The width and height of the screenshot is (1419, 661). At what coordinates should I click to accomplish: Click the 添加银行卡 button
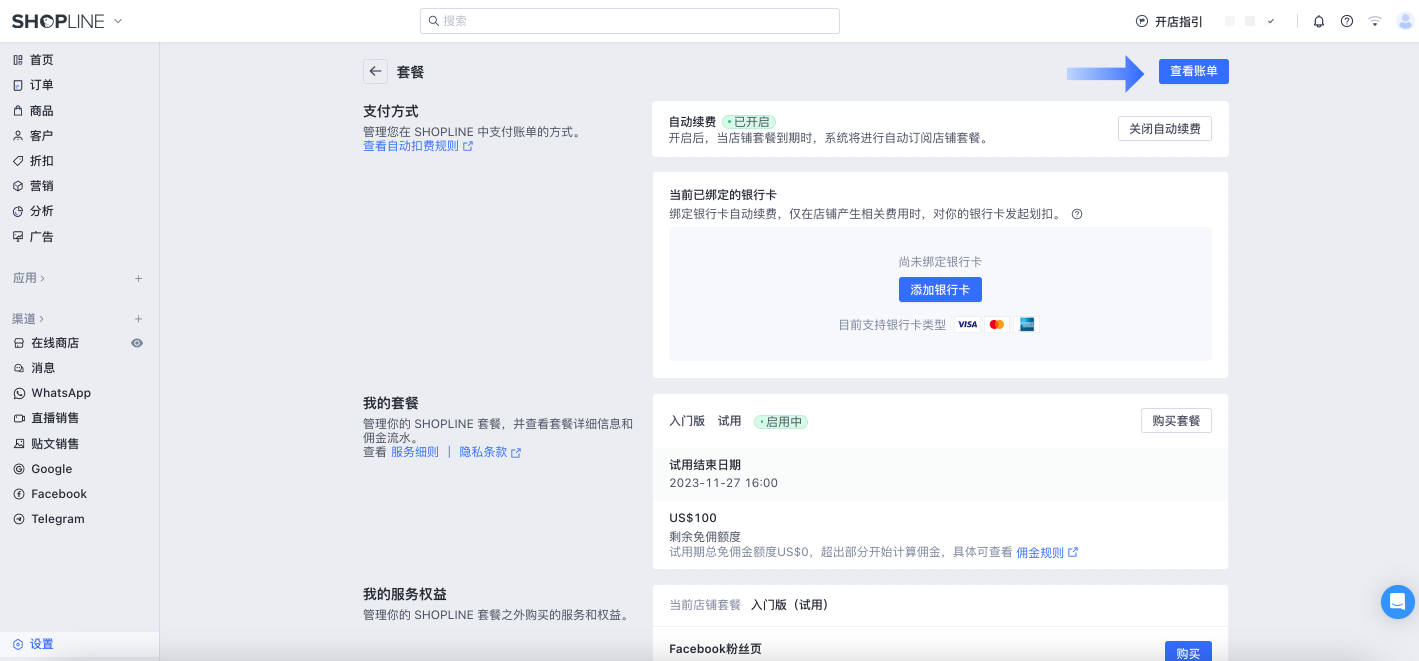click(940, 290)
